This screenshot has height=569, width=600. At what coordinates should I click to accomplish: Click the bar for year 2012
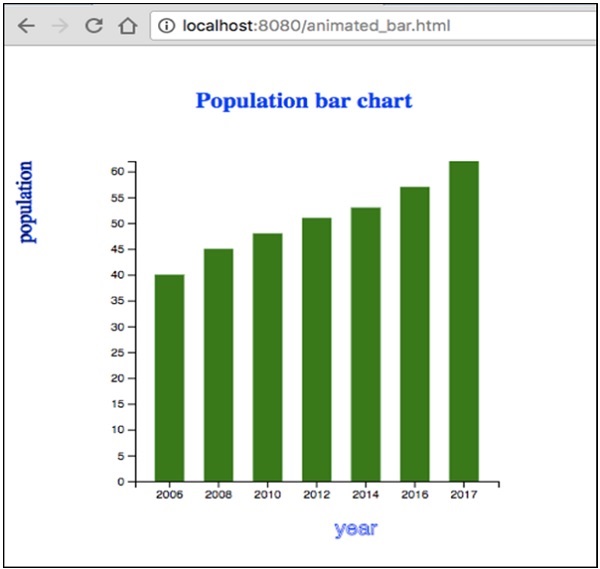tap(316, 349)
